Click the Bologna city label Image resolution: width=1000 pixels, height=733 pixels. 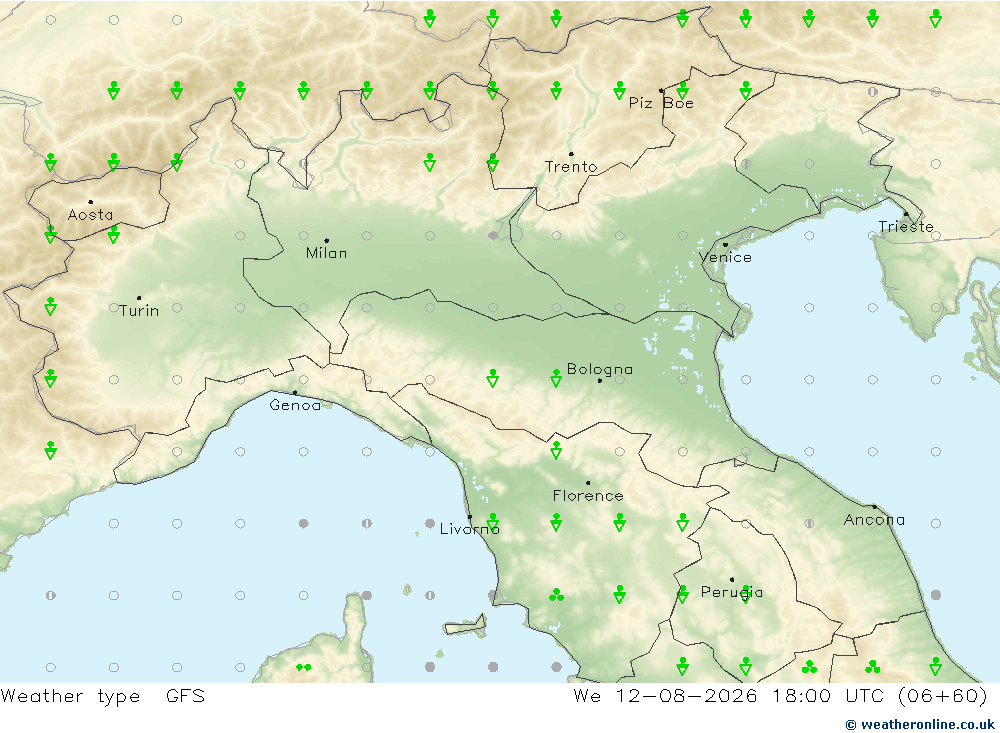[x=599, y=369]
